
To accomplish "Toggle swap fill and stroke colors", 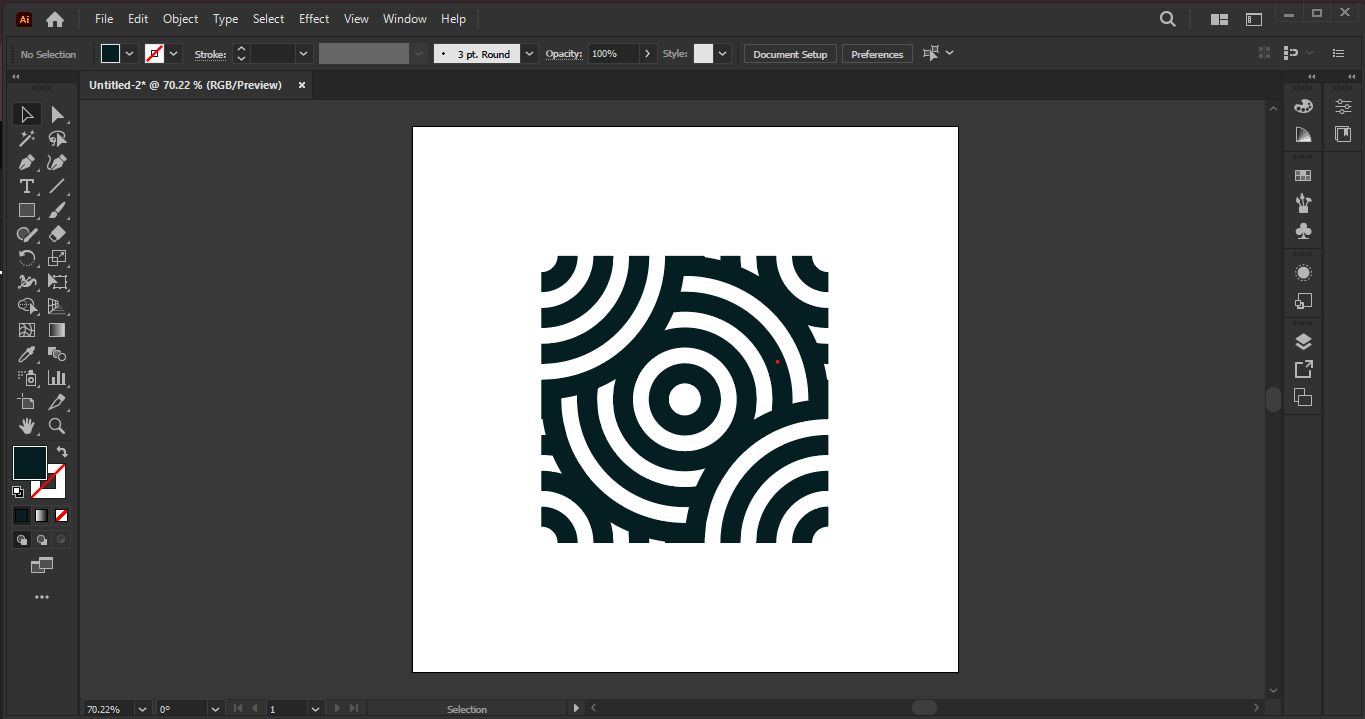I will click(x=60, y=450).
